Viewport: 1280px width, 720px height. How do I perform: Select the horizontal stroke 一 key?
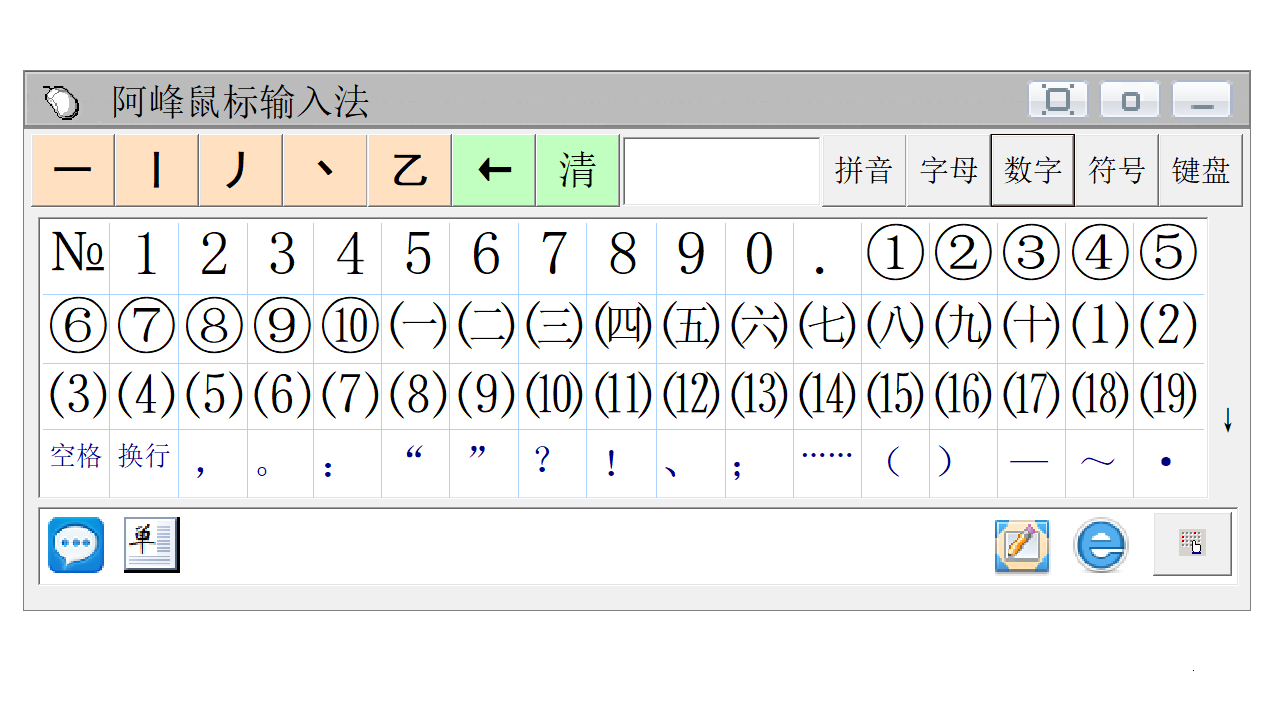72,170
